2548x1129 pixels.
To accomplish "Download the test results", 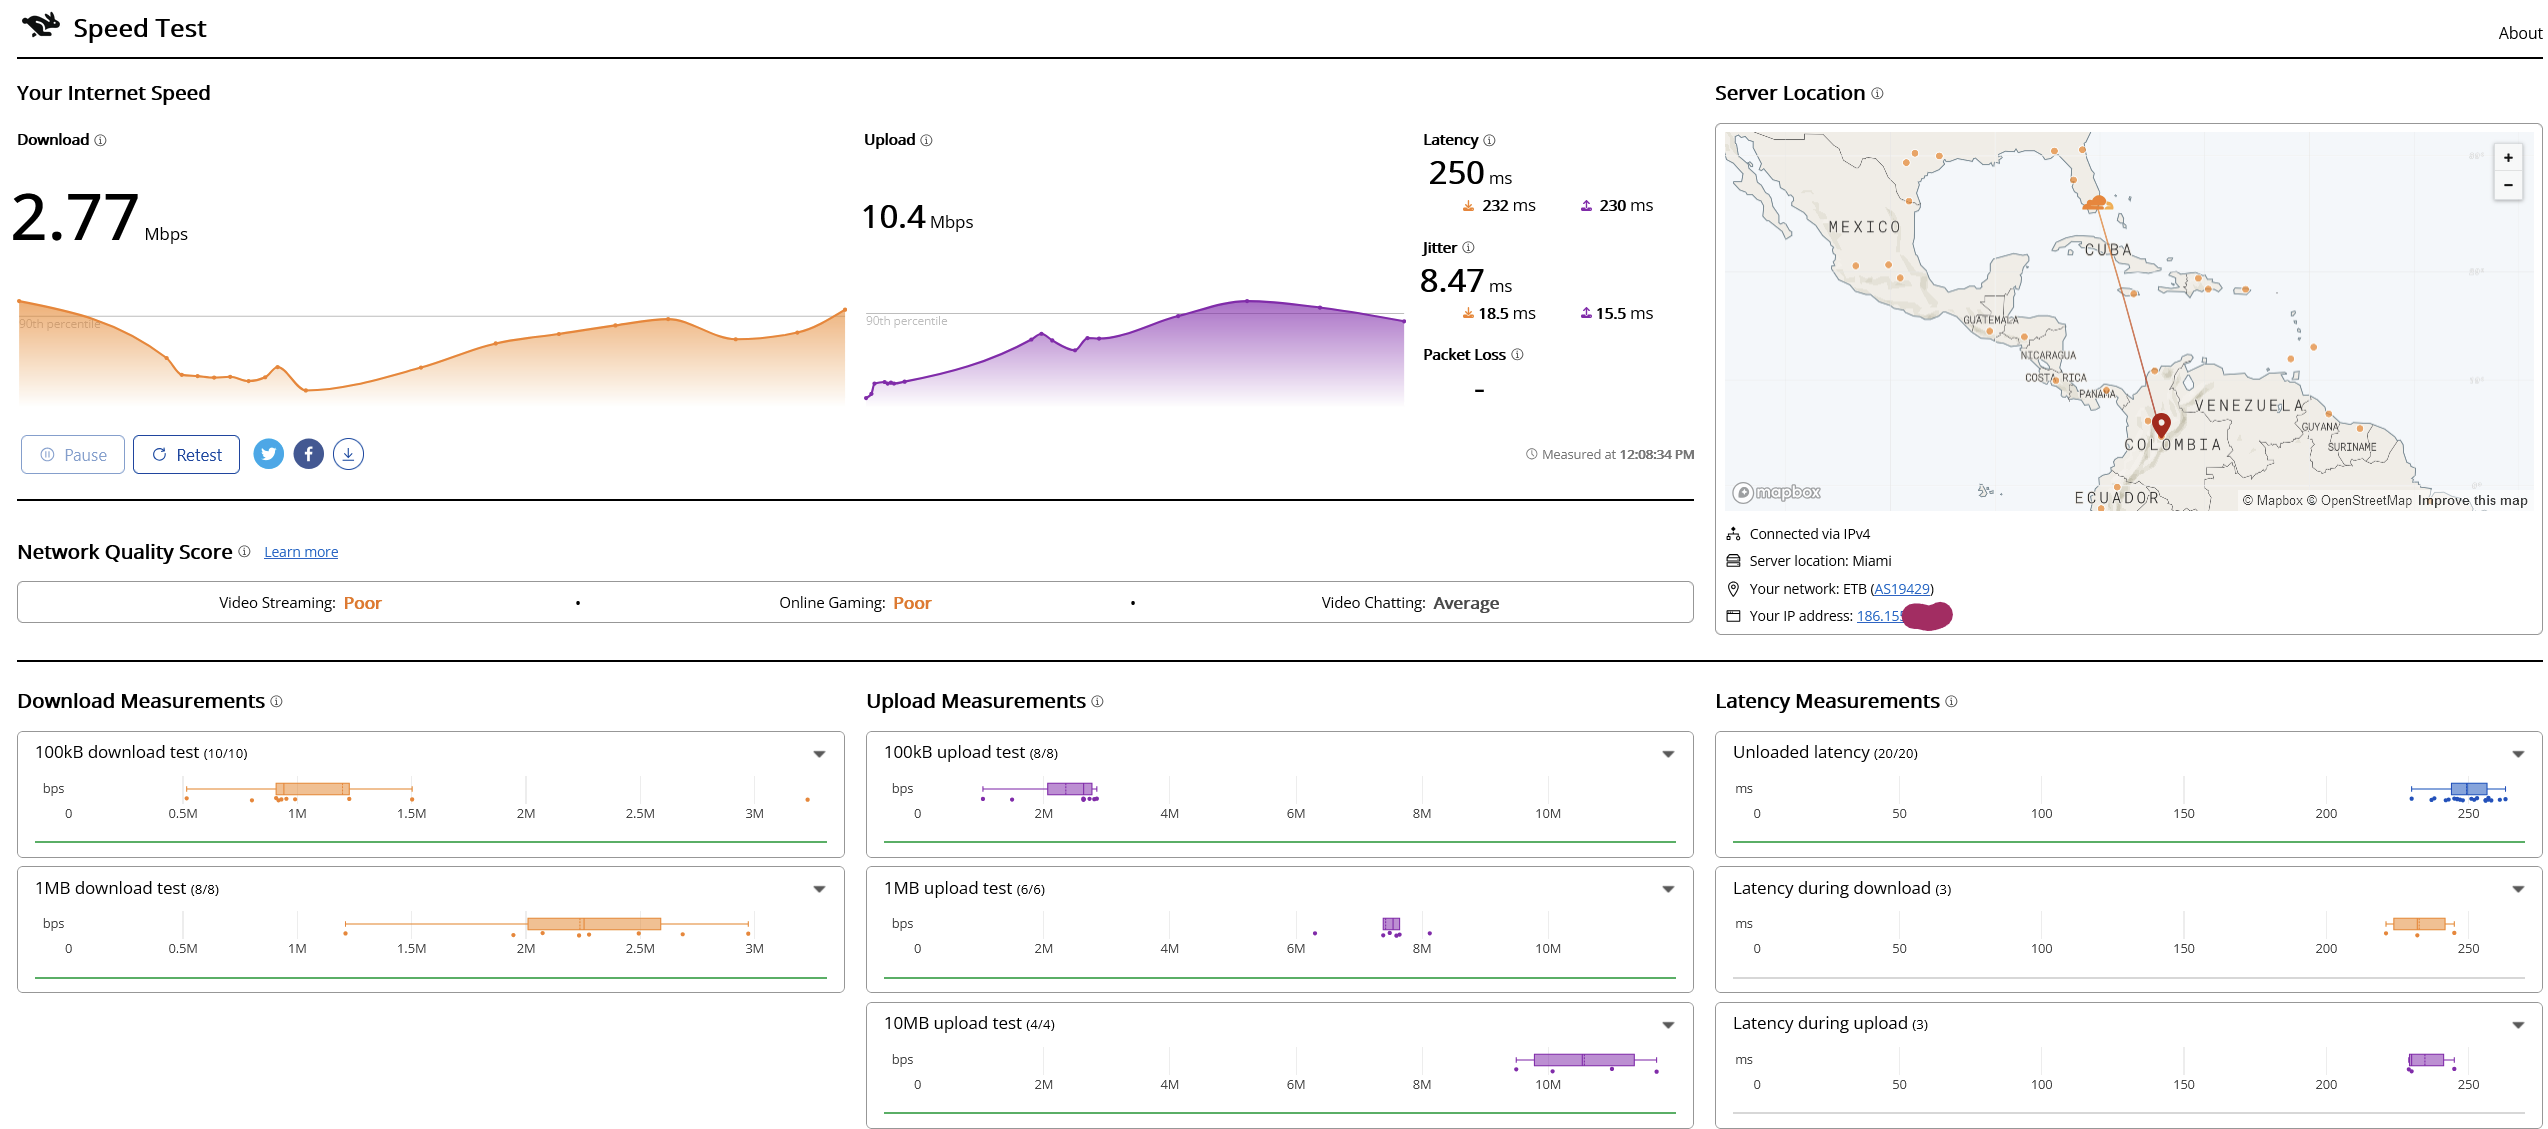I will (348, 454).
